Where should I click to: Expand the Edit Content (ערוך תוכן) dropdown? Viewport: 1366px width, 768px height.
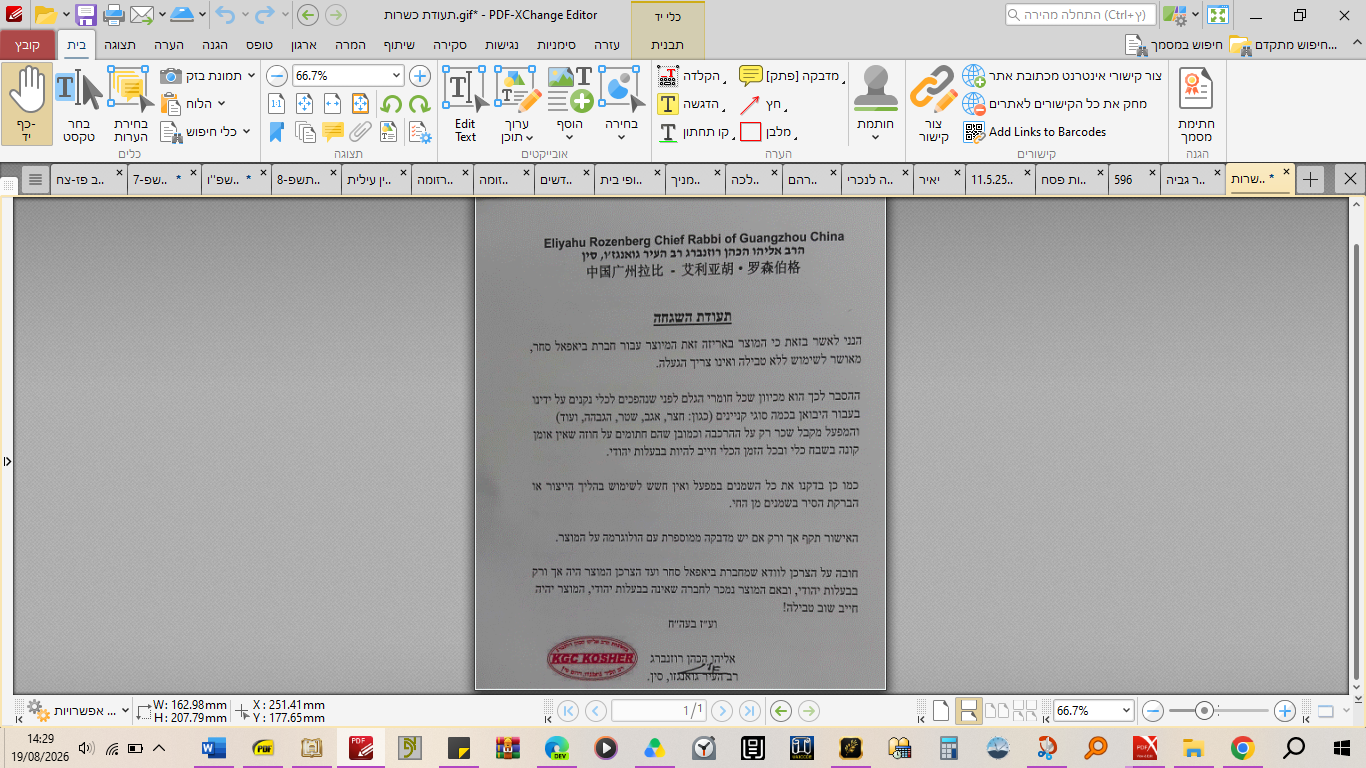pyautogui.click(x=517, y=131)
